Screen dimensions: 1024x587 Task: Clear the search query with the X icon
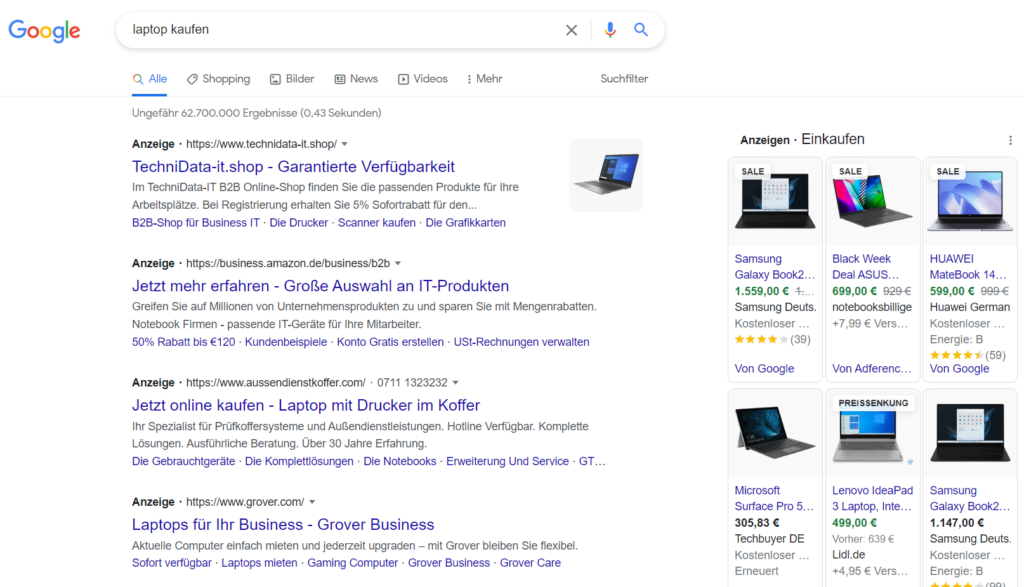coord(571,30)
